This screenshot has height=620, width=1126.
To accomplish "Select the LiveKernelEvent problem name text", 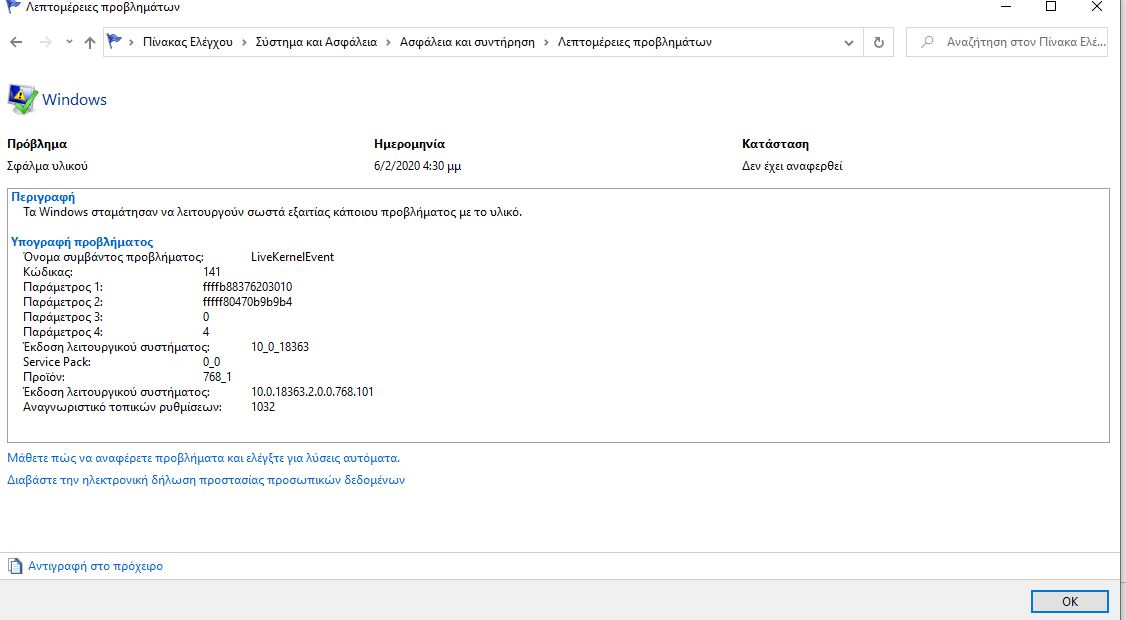I will click(292, 256).
